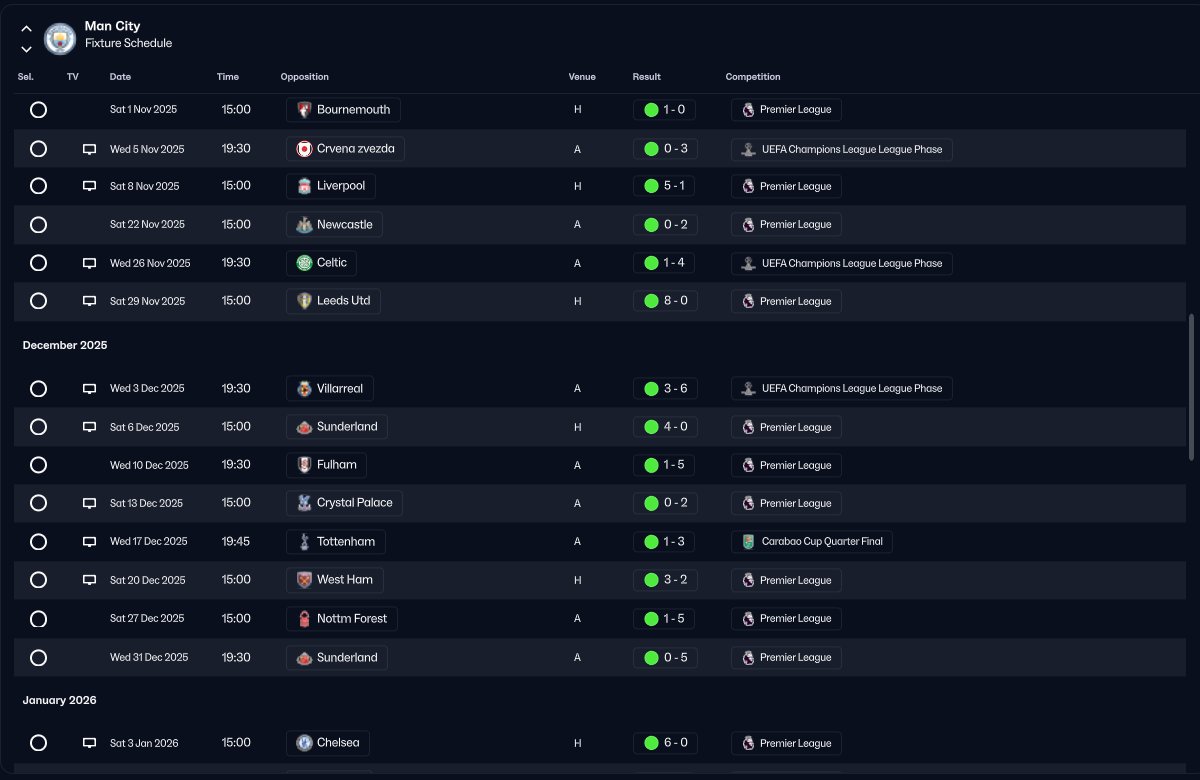The image size is (1200, 780).
Task: Open the 8 - 0 Leeds result
Action: [x=674, y=301]
